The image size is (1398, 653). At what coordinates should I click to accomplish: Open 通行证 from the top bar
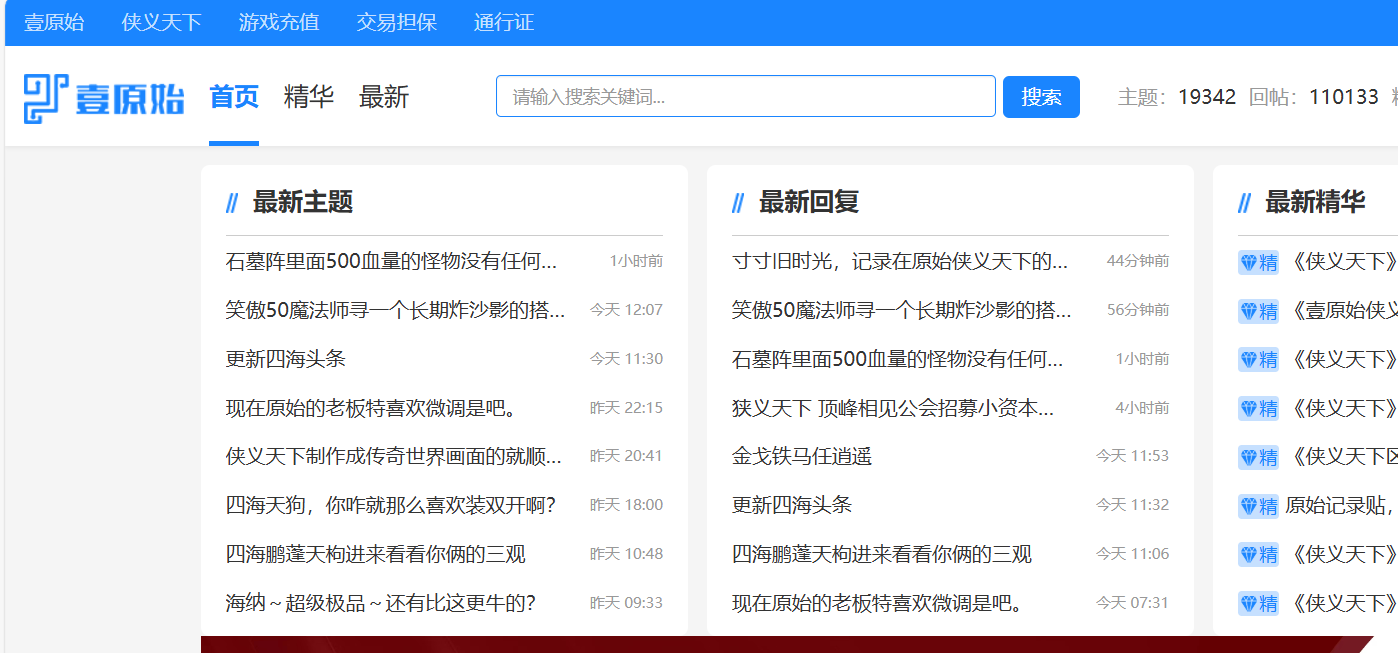(504, 22)
